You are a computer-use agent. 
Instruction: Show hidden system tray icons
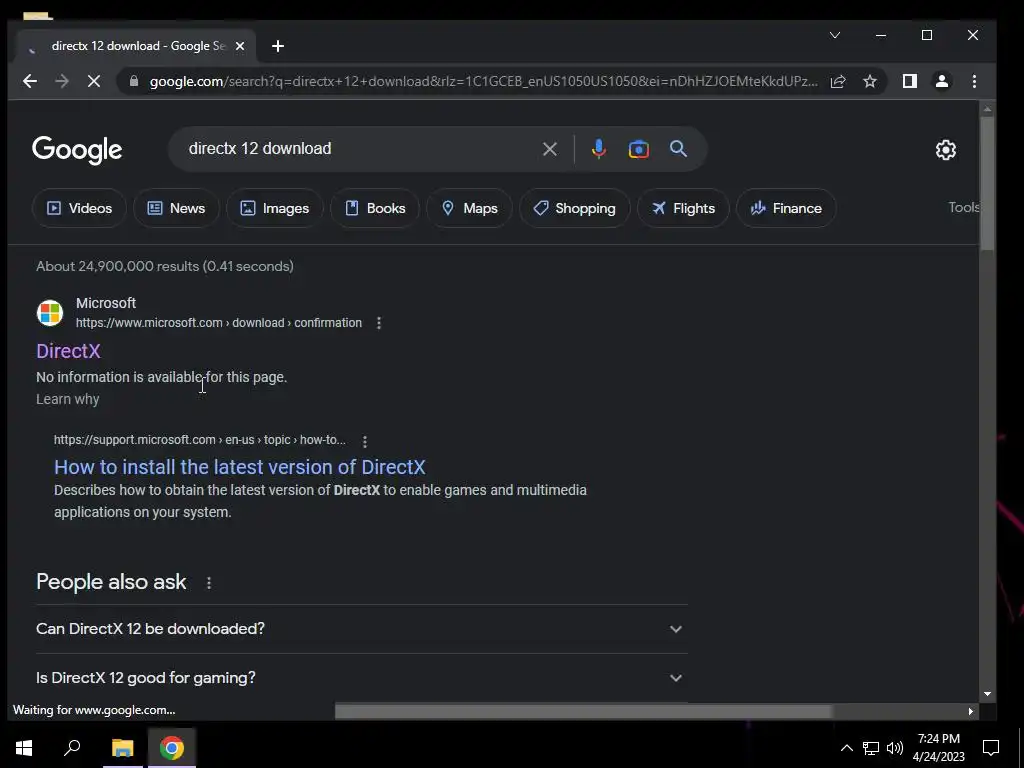(x=846, y=748)
